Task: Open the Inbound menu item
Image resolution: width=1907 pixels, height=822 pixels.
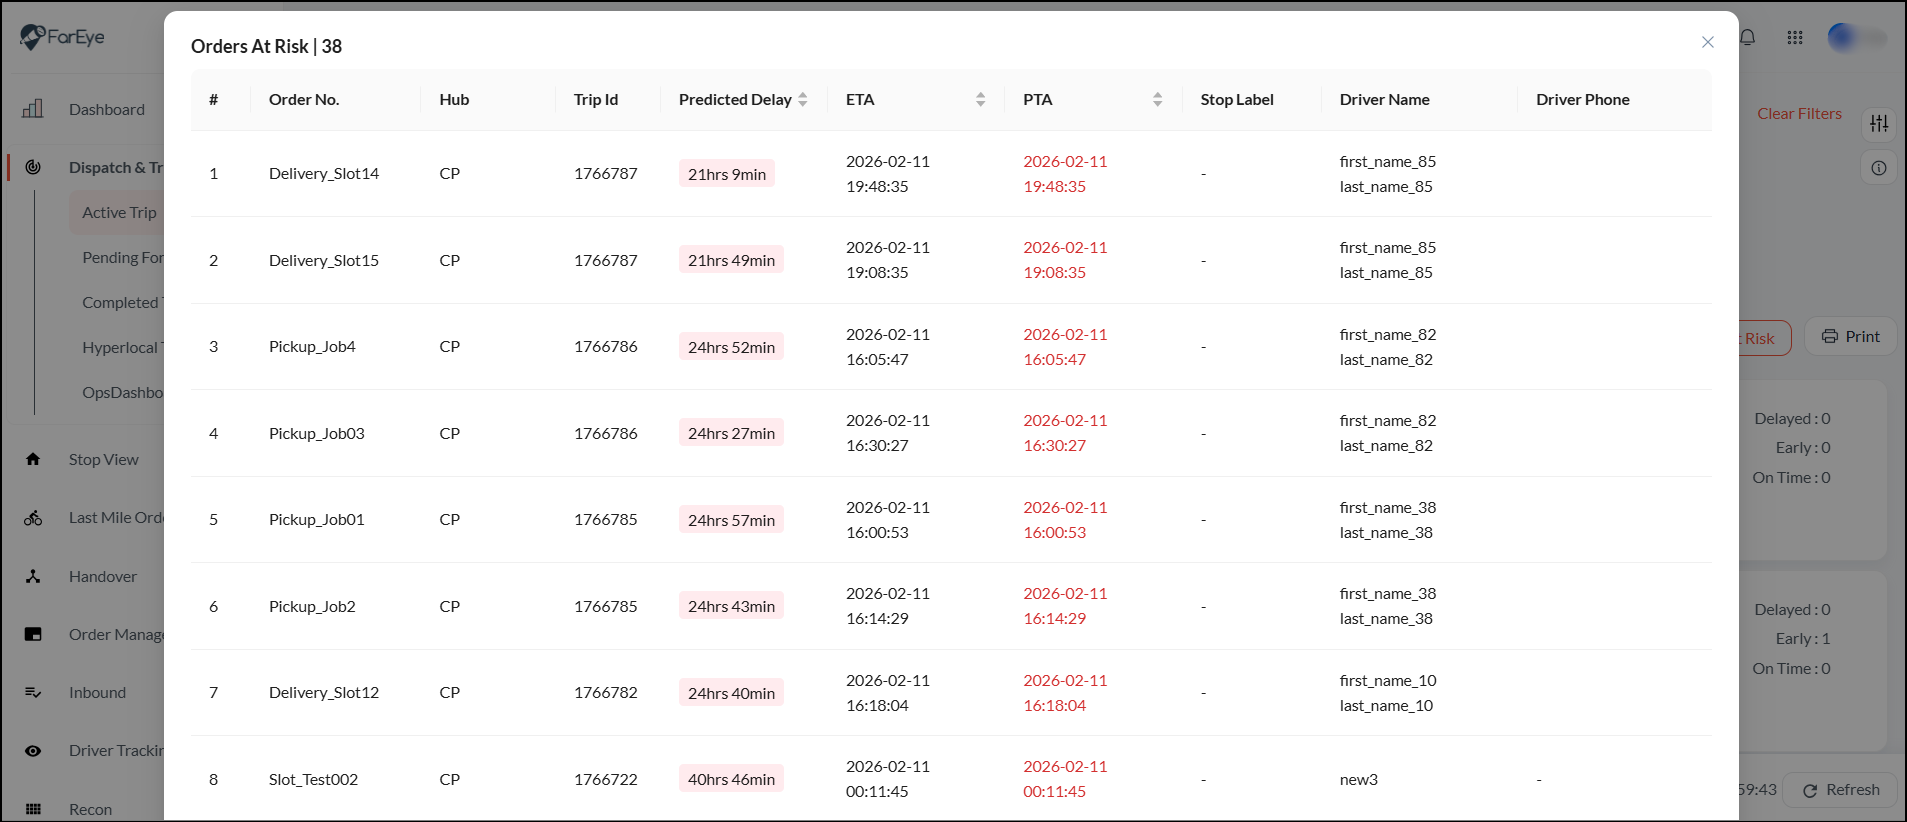Action: coord(97,693)
